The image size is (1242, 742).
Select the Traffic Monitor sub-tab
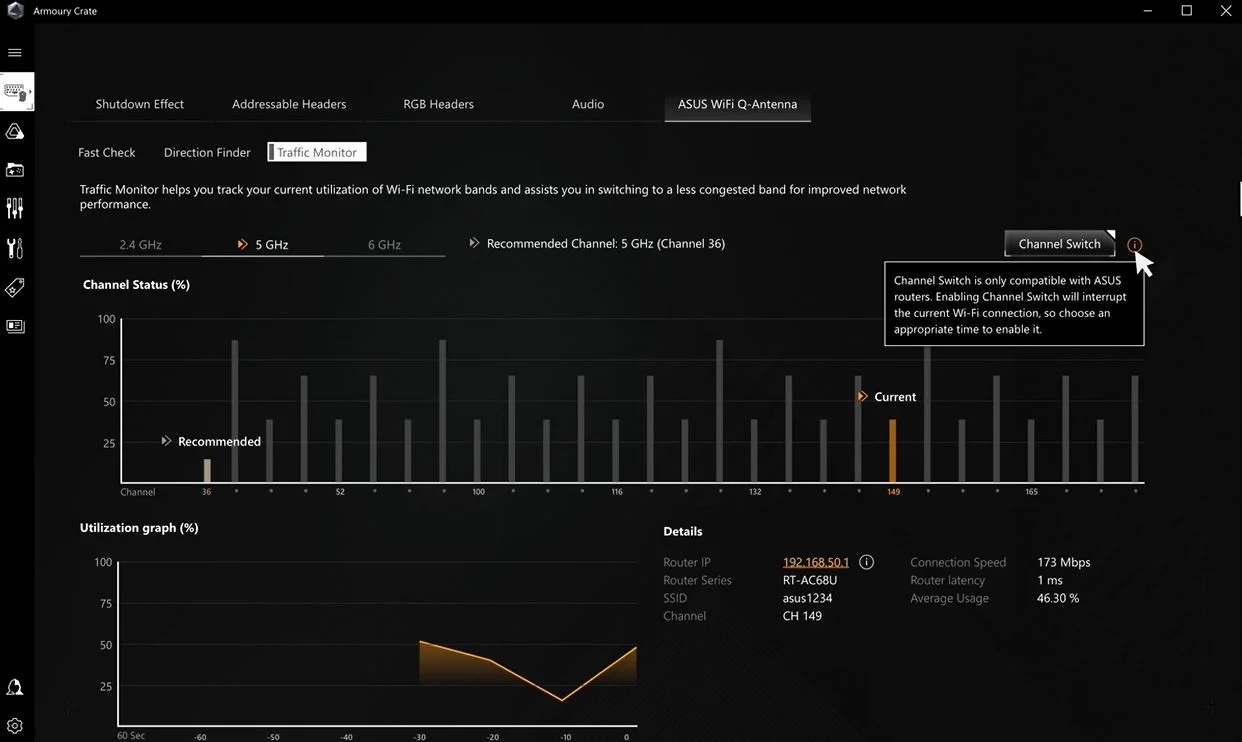[x=317, y=152]
